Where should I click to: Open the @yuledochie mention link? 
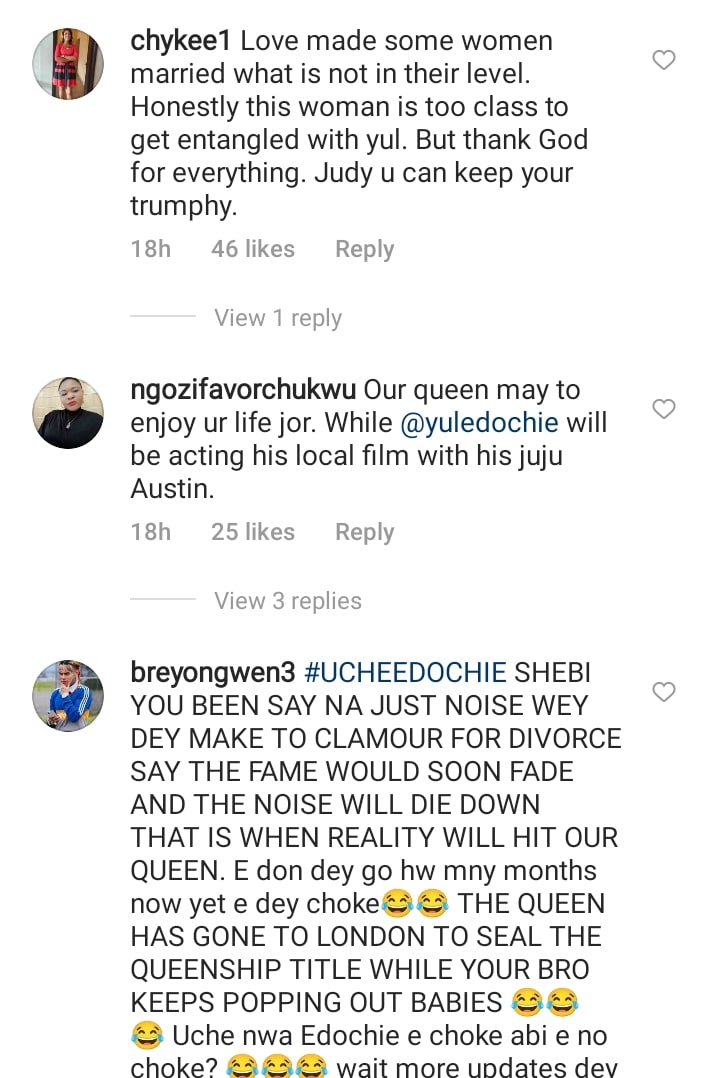(x=479, y=423)
